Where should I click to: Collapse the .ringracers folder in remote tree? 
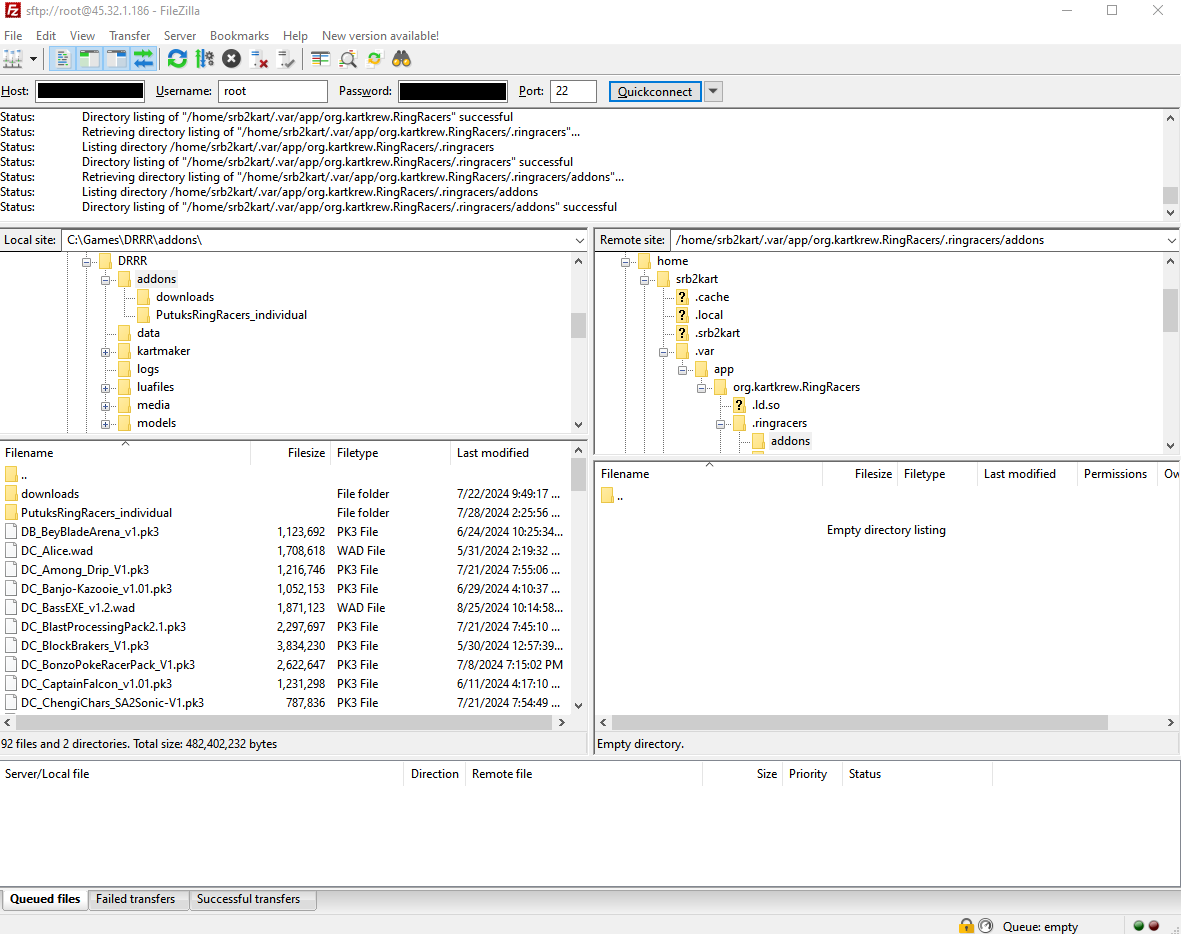coord(721,424)
